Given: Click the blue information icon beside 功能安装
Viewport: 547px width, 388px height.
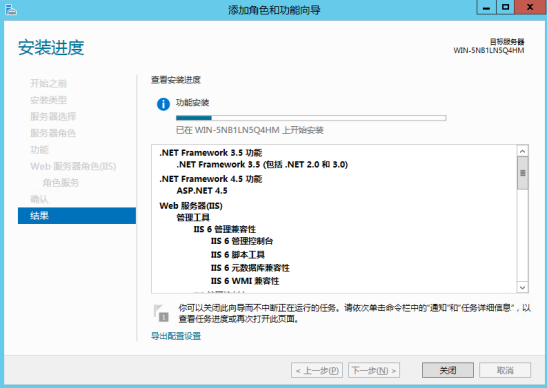Looking at the screenshot, I should click(x=163, y=104).
